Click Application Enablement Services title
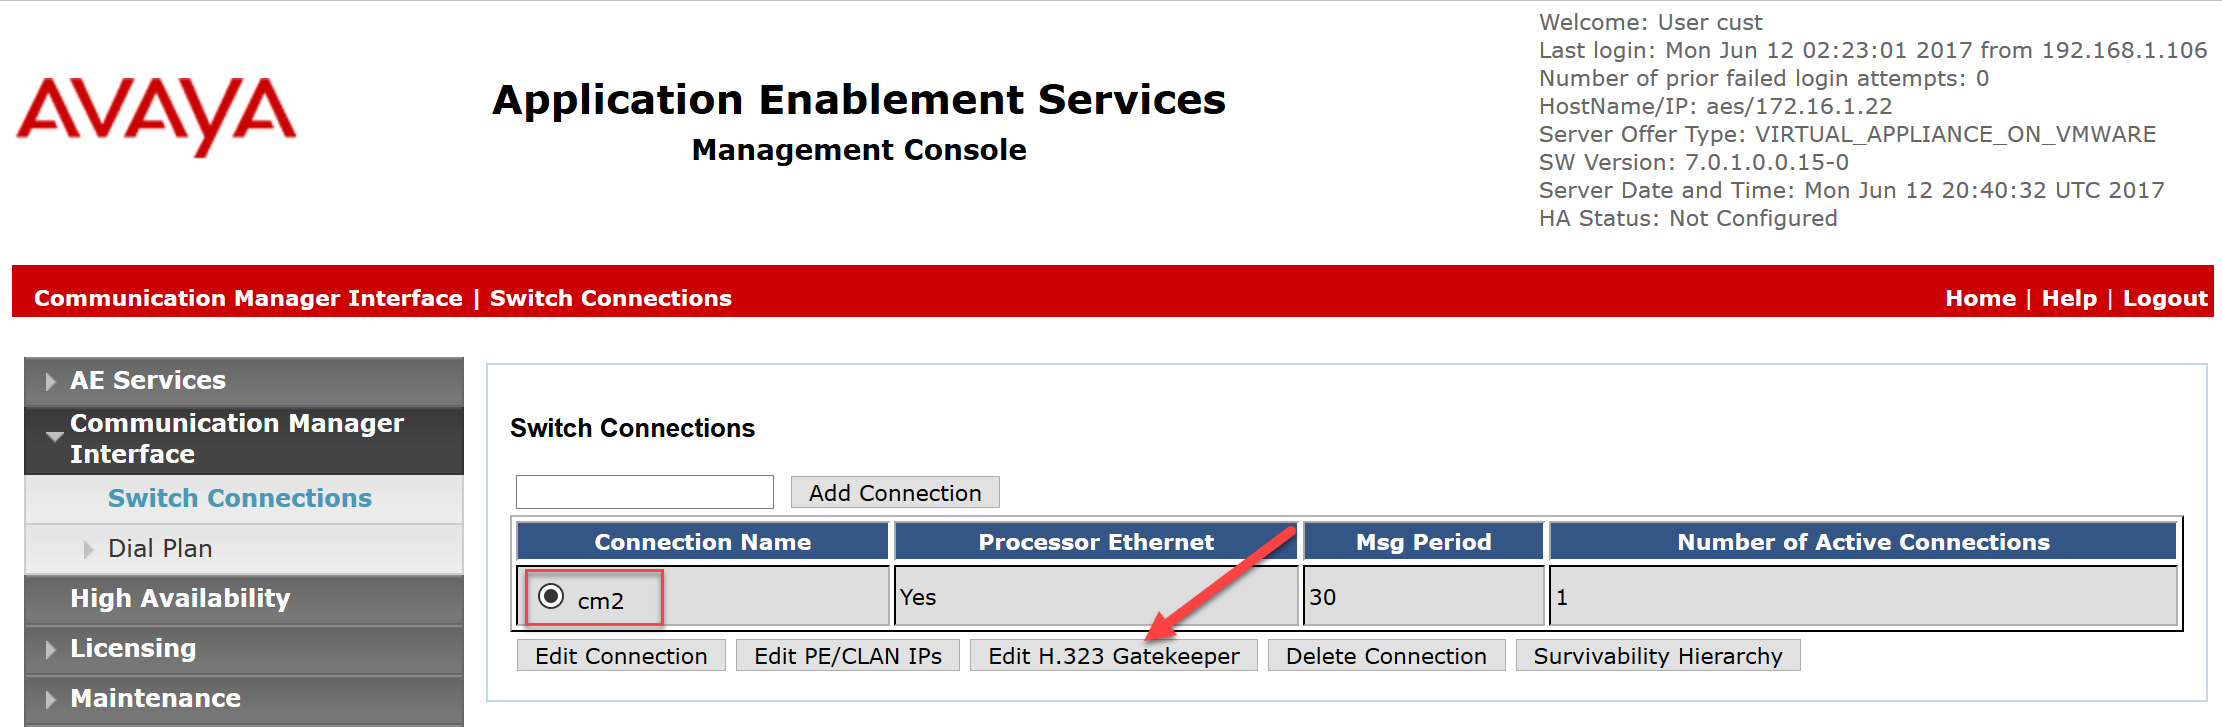 (x=859, y=99)
